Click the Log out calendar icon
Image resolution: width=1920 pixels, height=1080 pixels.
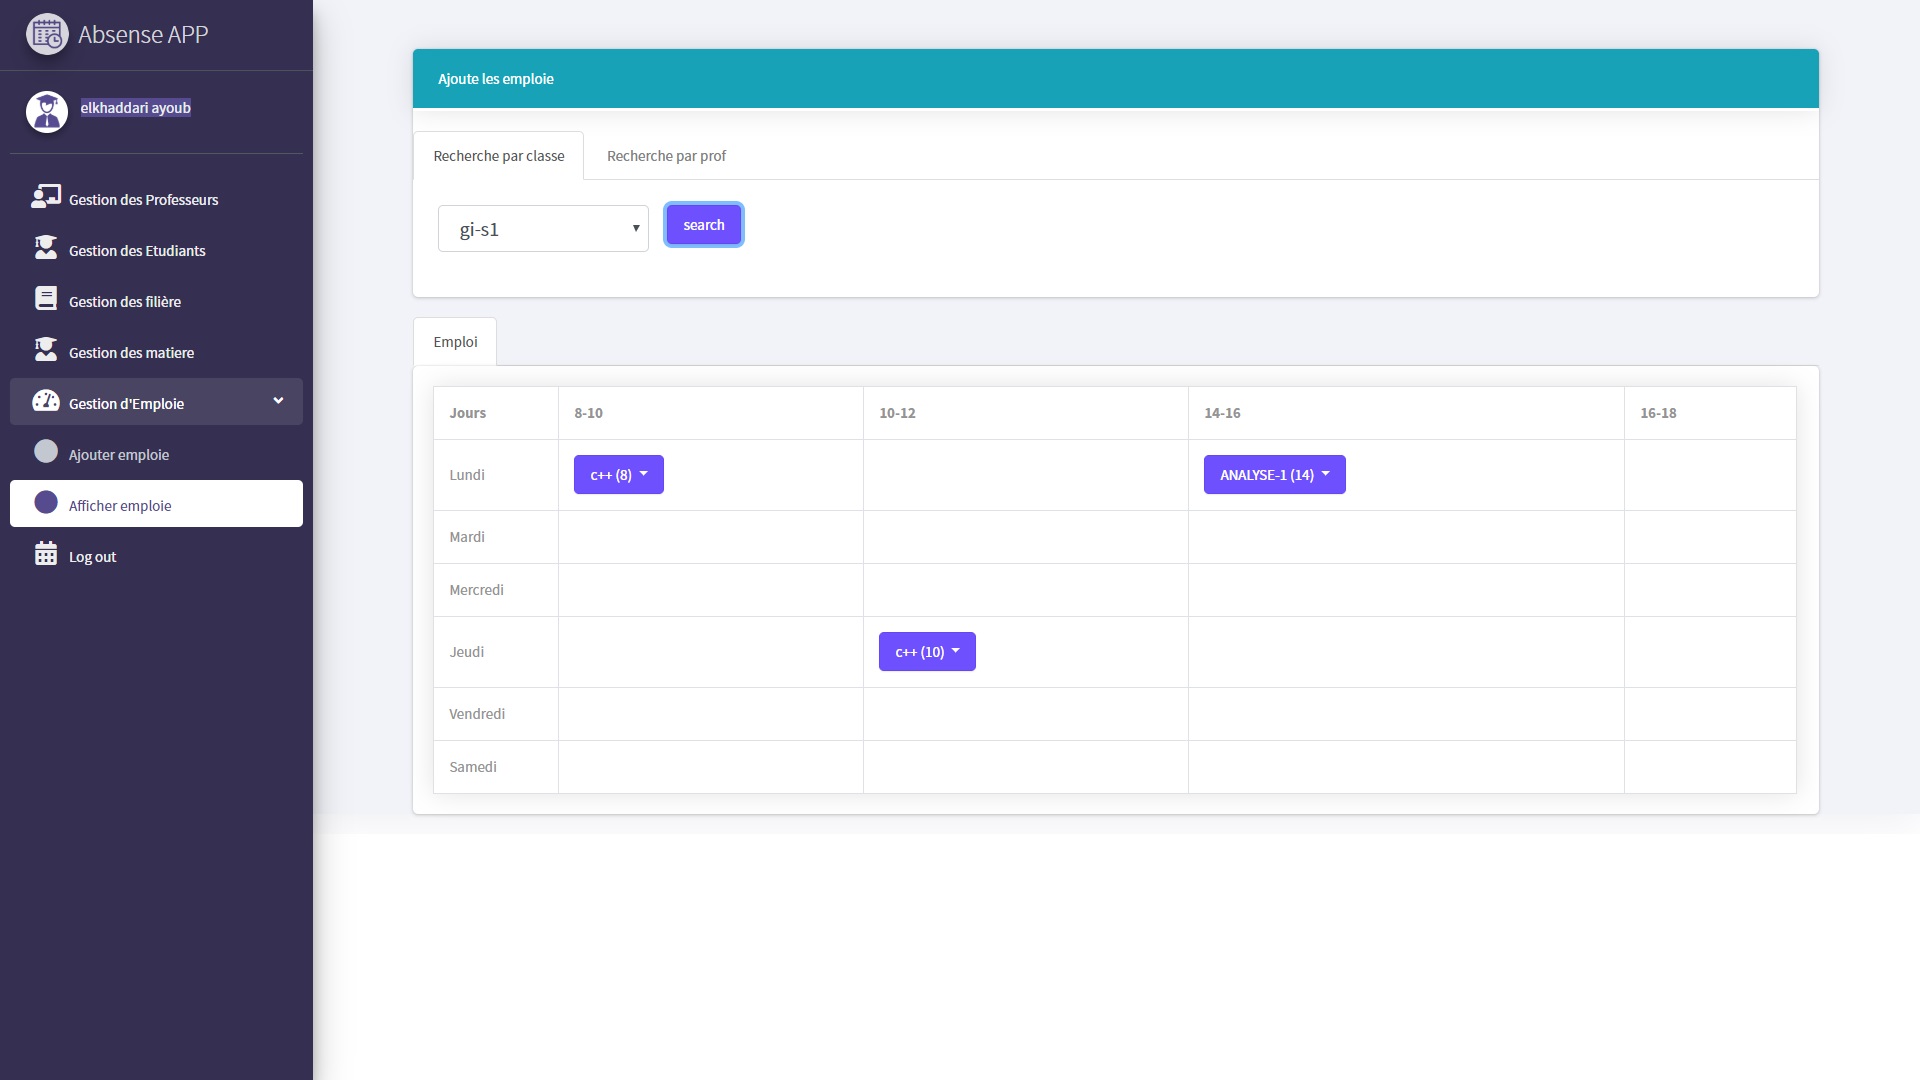(x=46, y=554)
